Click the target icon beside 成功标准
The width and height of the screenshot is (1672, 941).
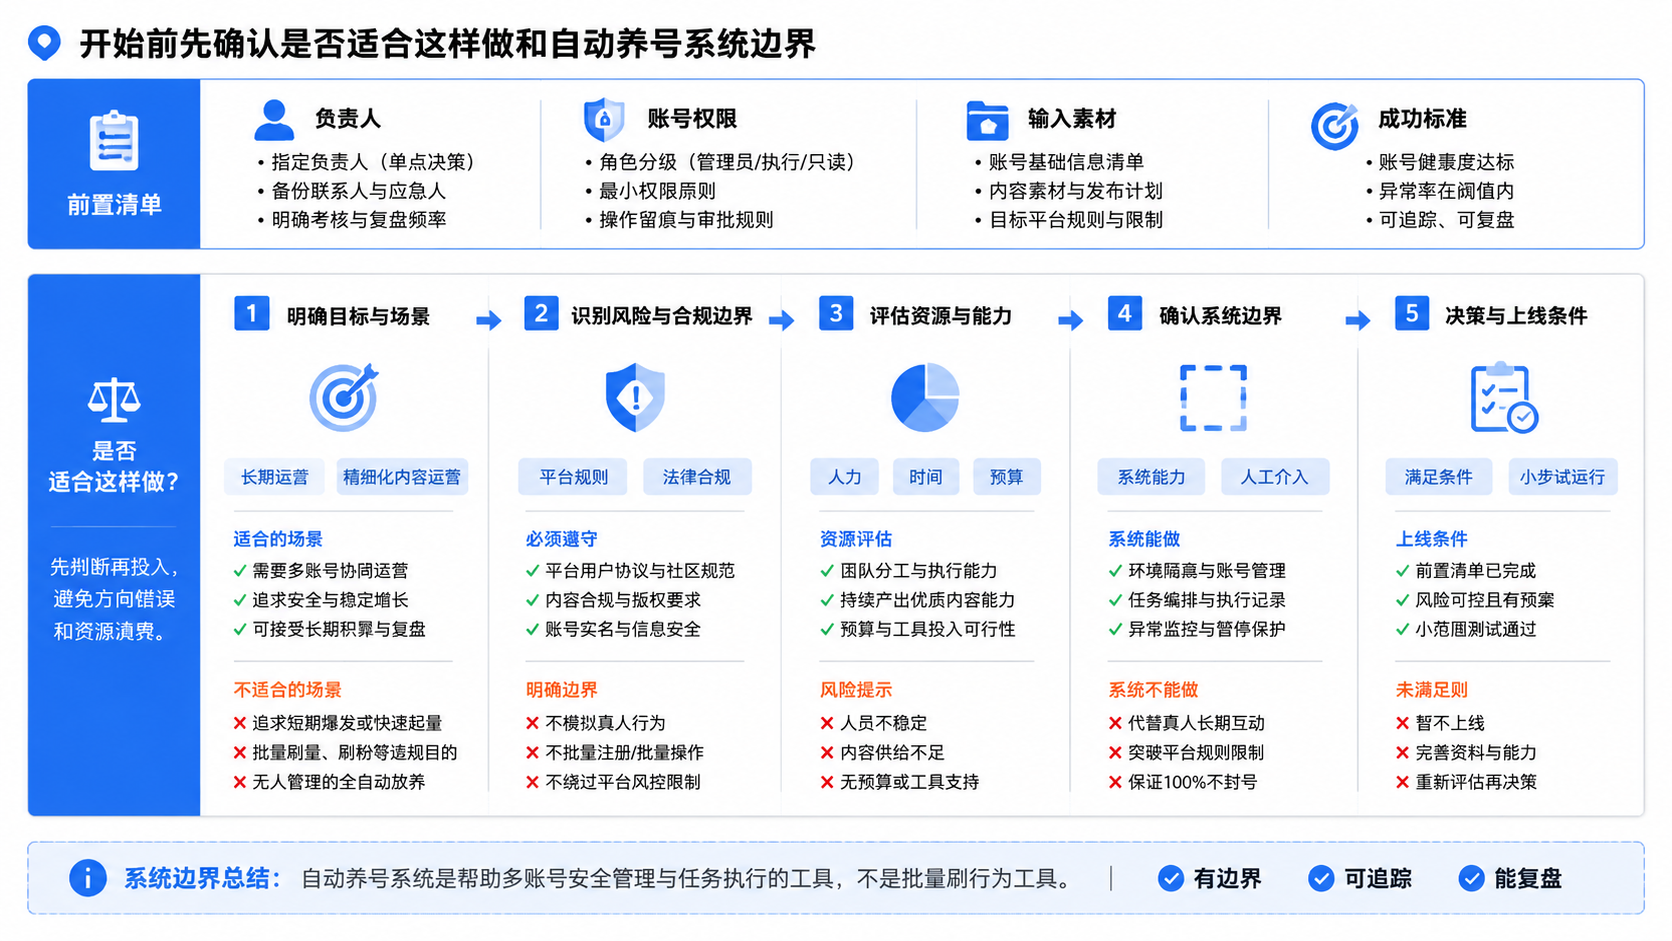tap(1335, 125)
